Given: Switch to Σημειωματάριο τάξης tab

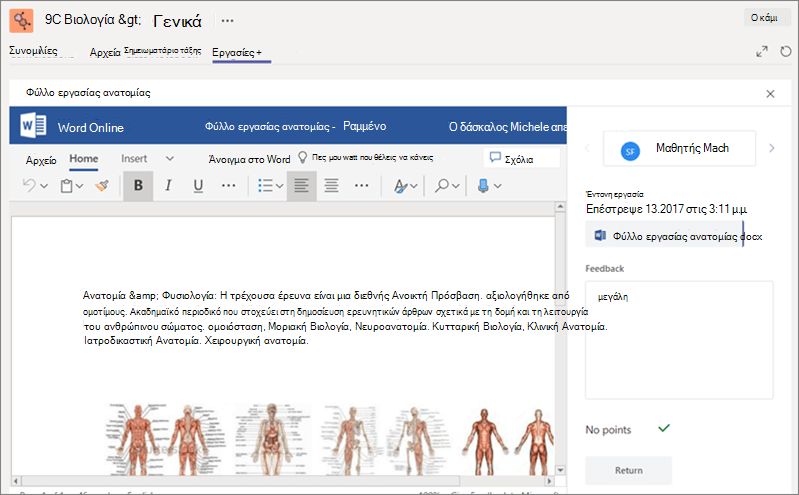Looking at the screenshot, I should tap(163, 50).
